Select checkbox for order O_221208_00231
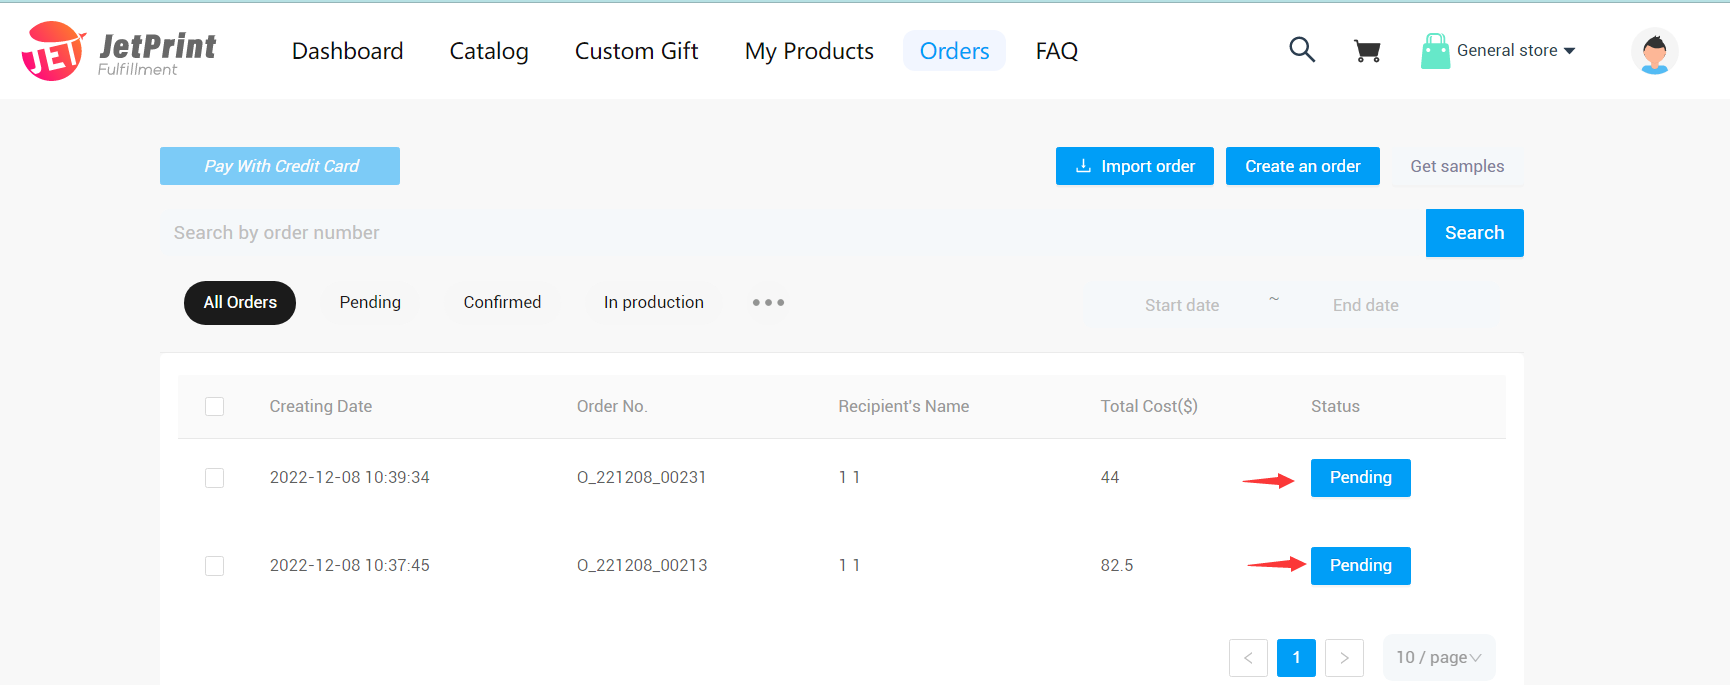The image size is (1730, 685). [214, 478]
